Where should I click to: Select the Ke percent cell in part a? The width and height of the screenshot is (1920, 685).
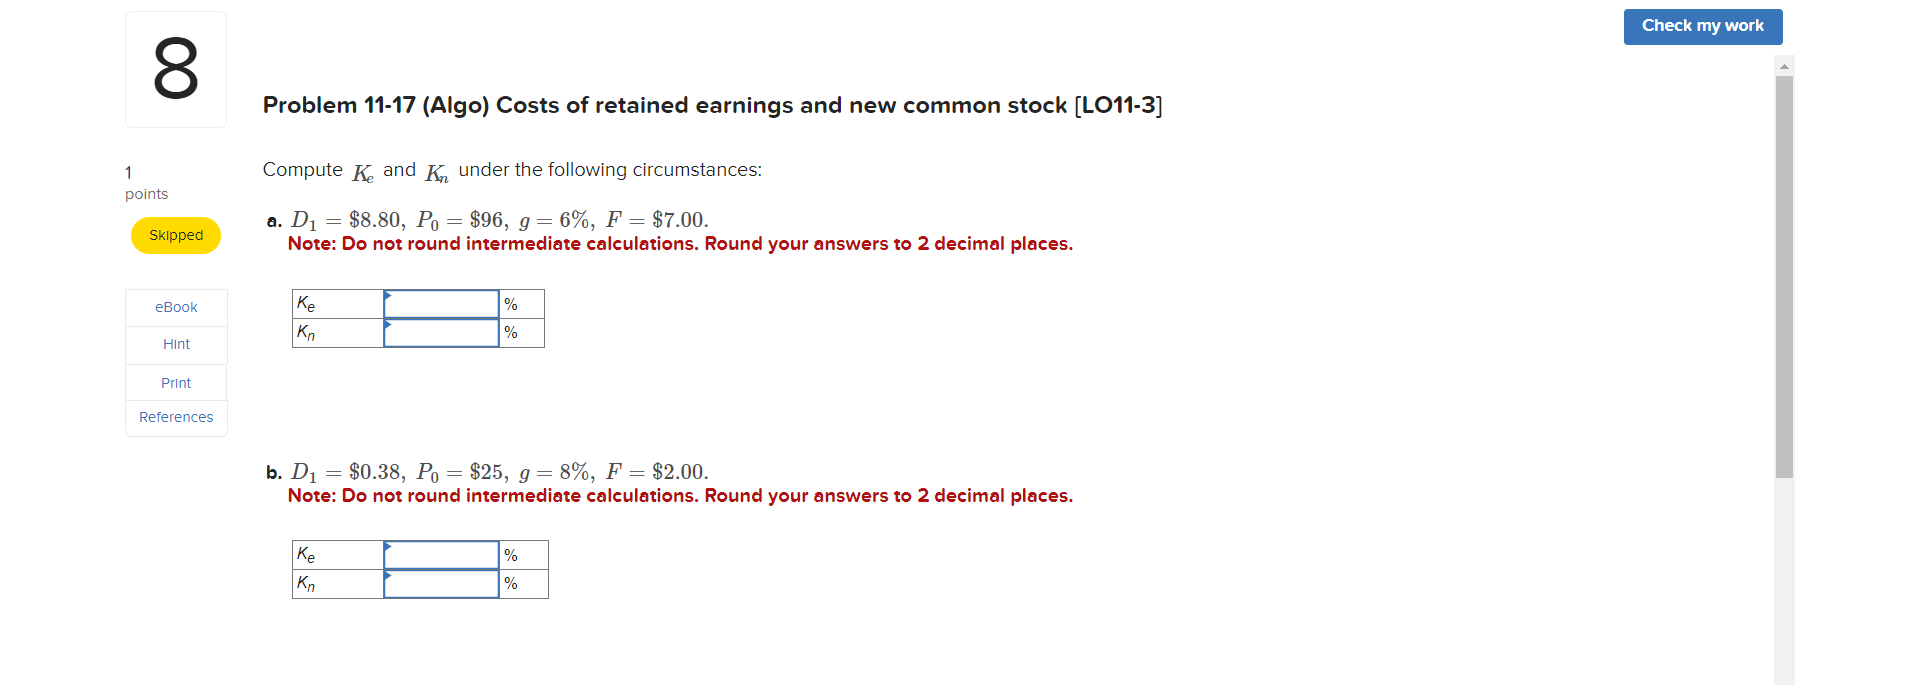519,304
